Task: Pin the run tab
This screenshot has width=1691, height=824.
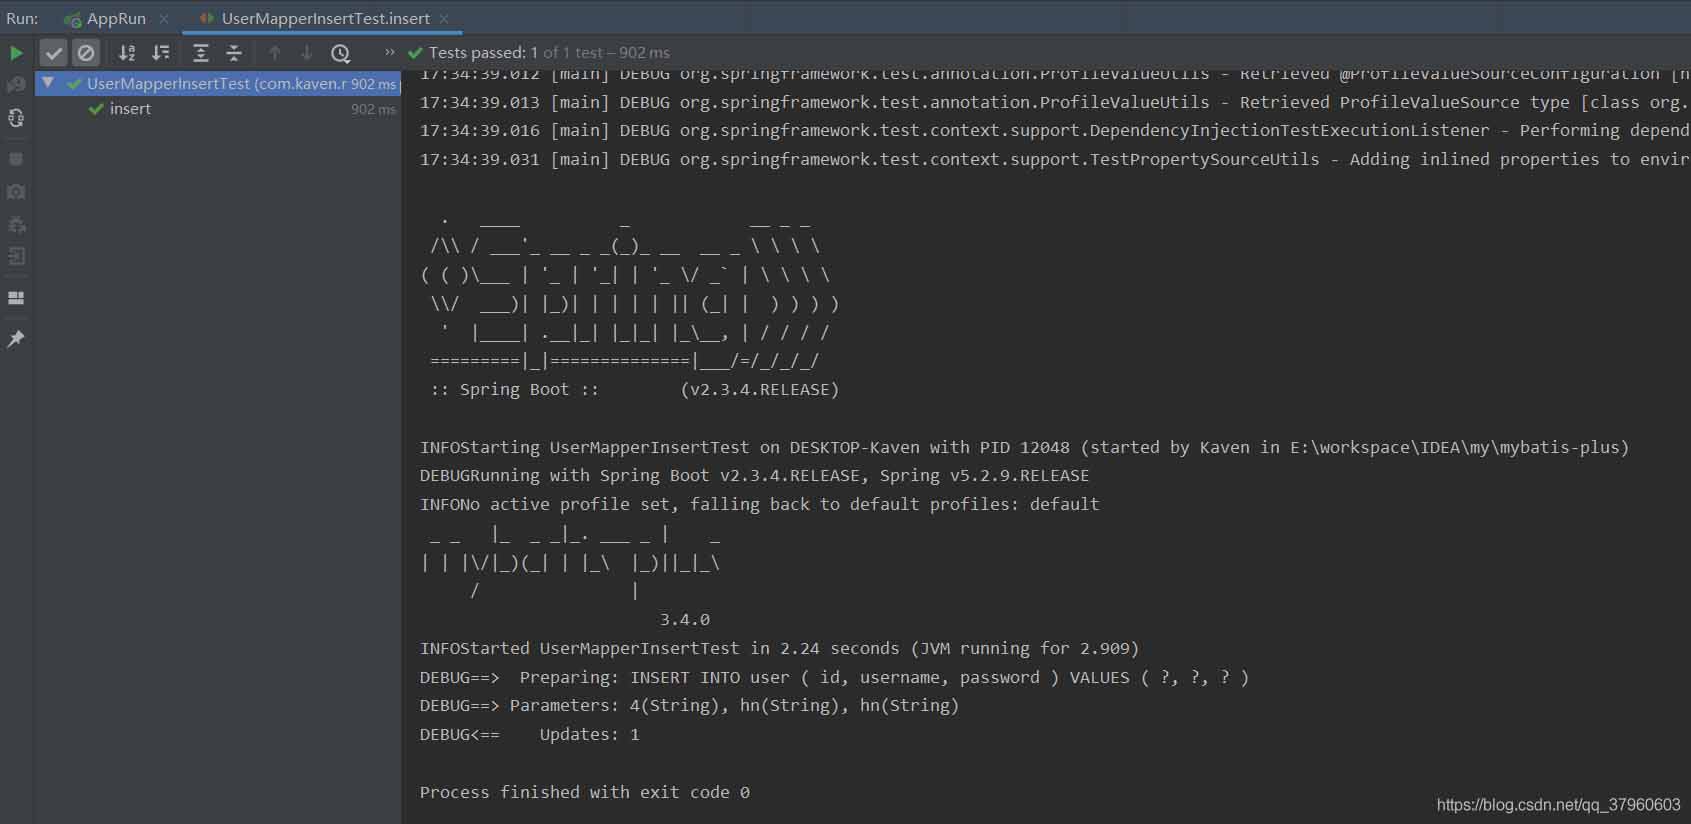Action: pos(16,339)
